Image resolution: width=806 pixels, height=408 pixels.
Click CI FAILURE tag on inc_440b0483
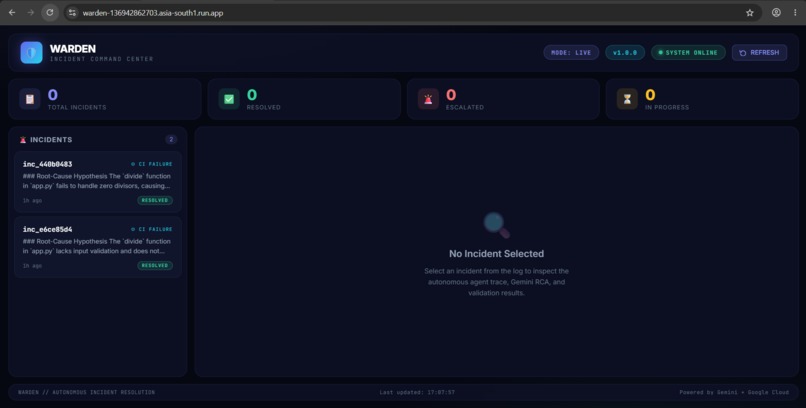click(x=152, y=164)
